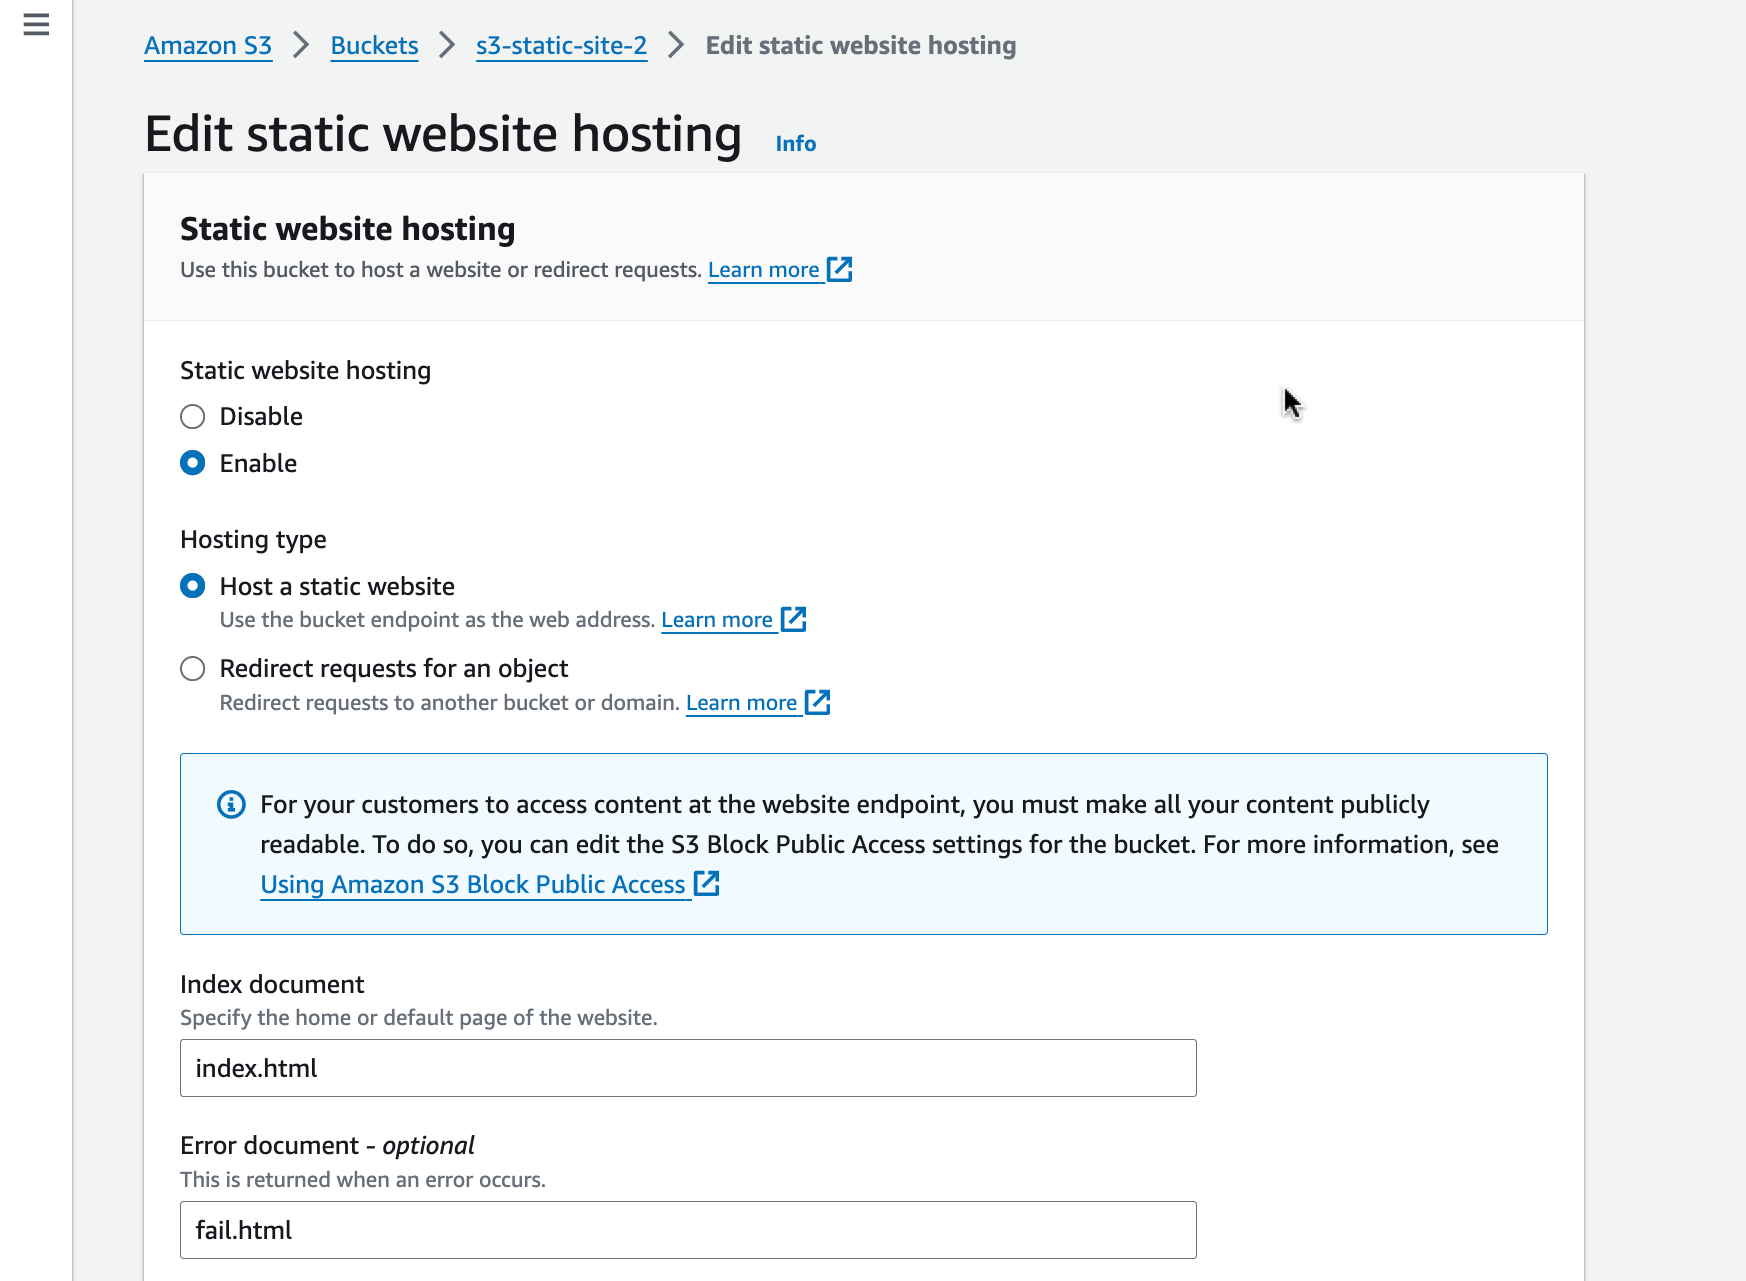Click the Error document input field
This screenshot has width=1746, height=1281.
click(688, 1230)
